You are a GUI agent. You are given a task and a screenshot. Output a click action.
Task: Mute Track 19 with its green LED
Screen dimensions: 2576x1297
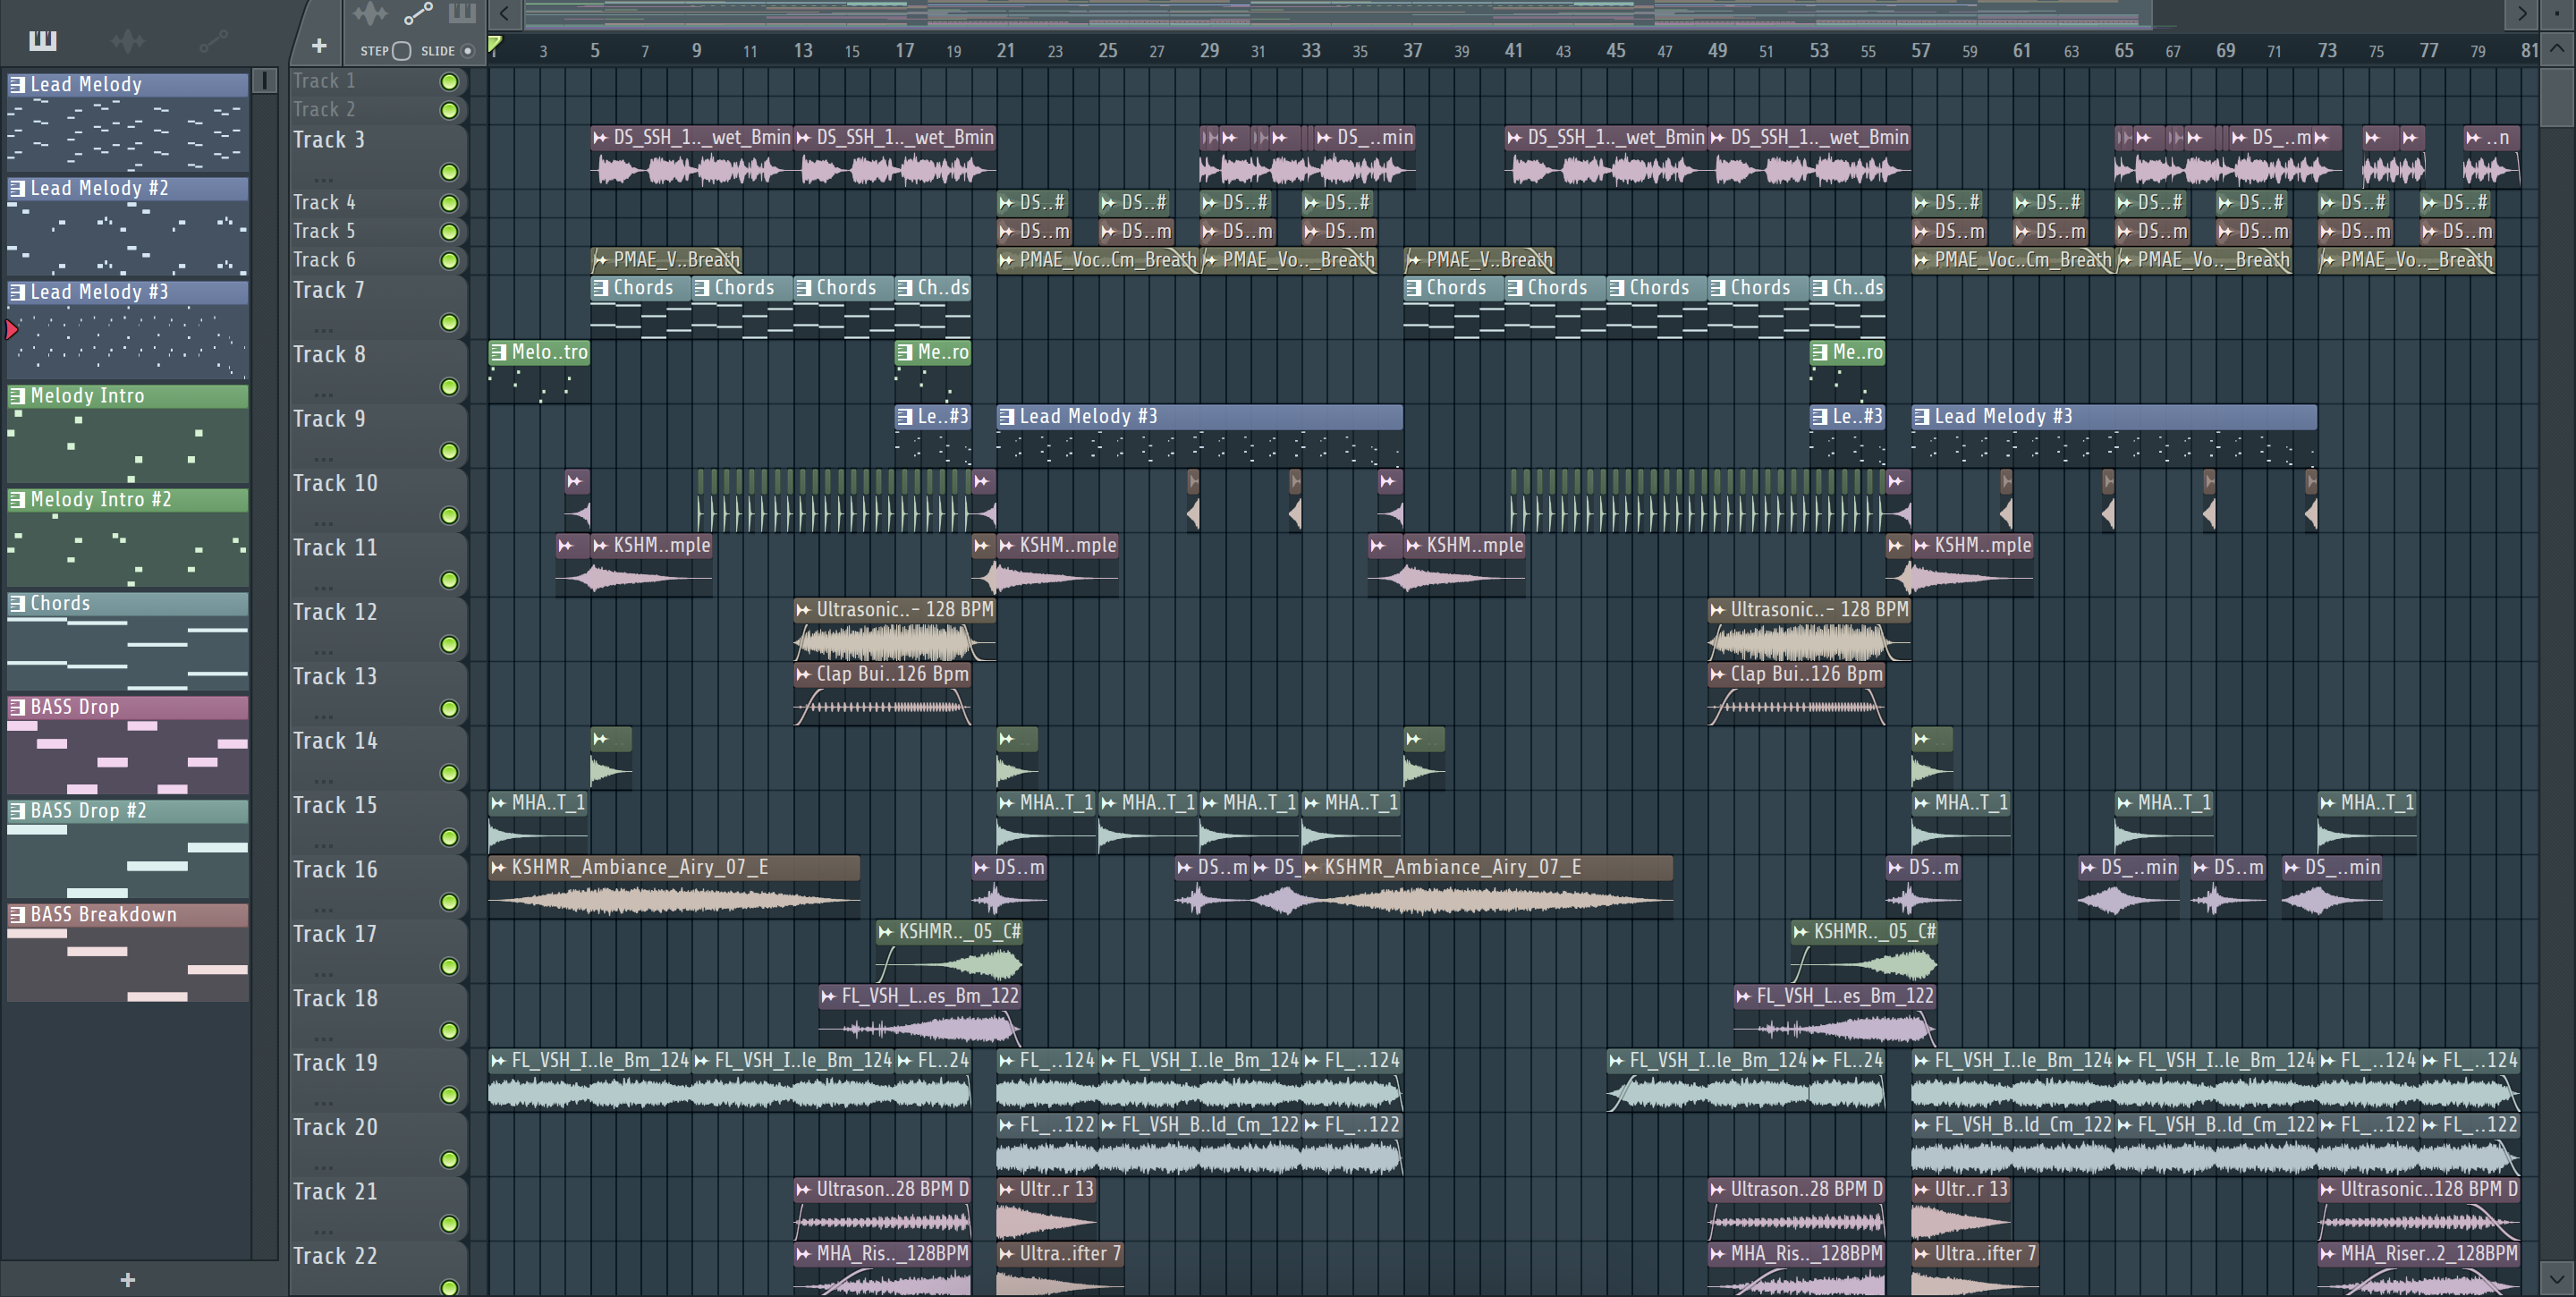click(x=449, y=1095)
